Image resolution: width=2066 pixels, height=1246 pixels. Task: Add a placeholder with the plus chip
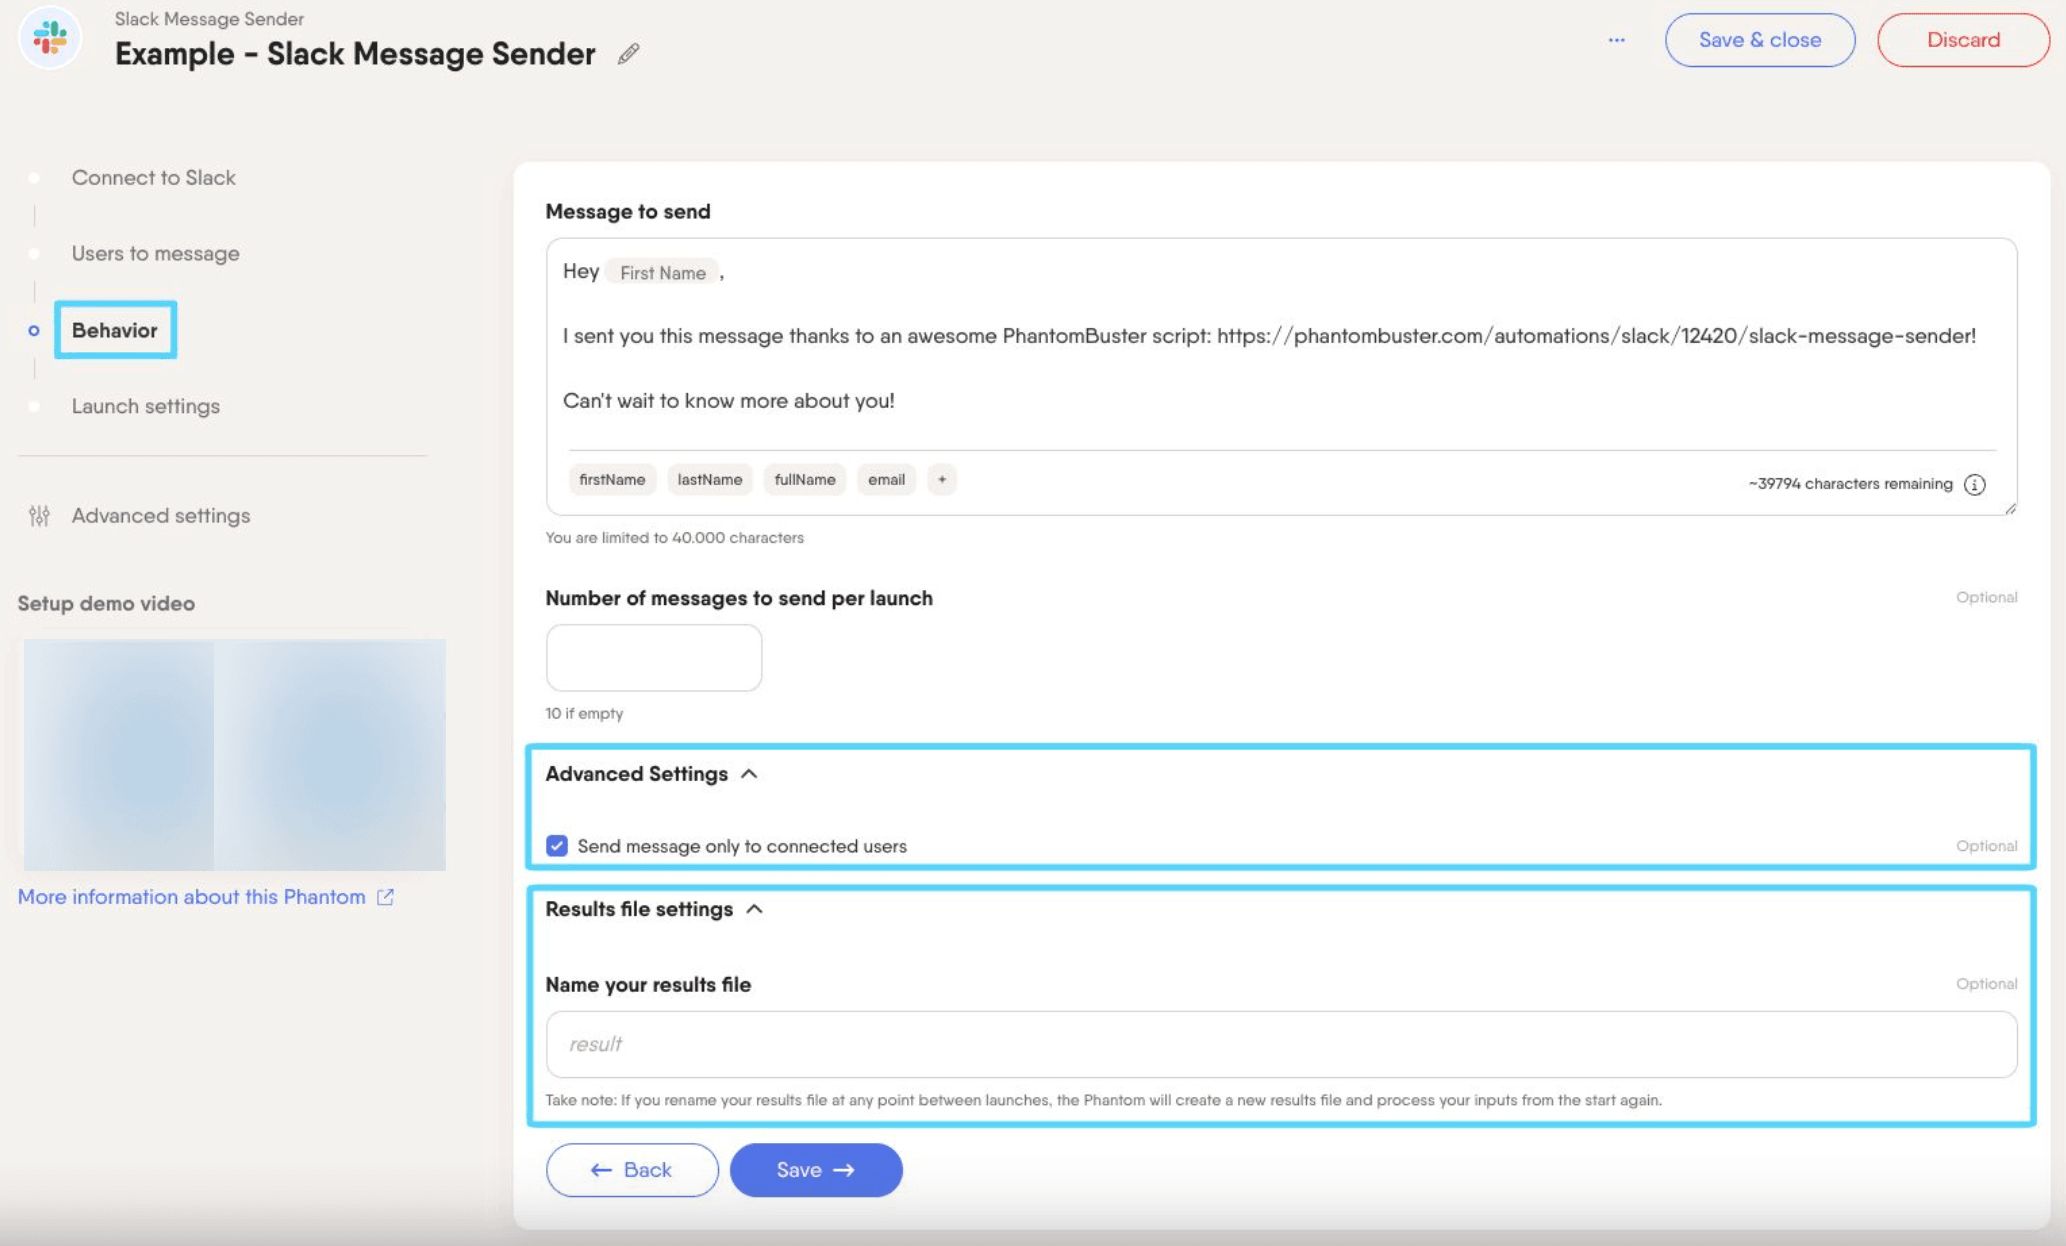point(941,480)
